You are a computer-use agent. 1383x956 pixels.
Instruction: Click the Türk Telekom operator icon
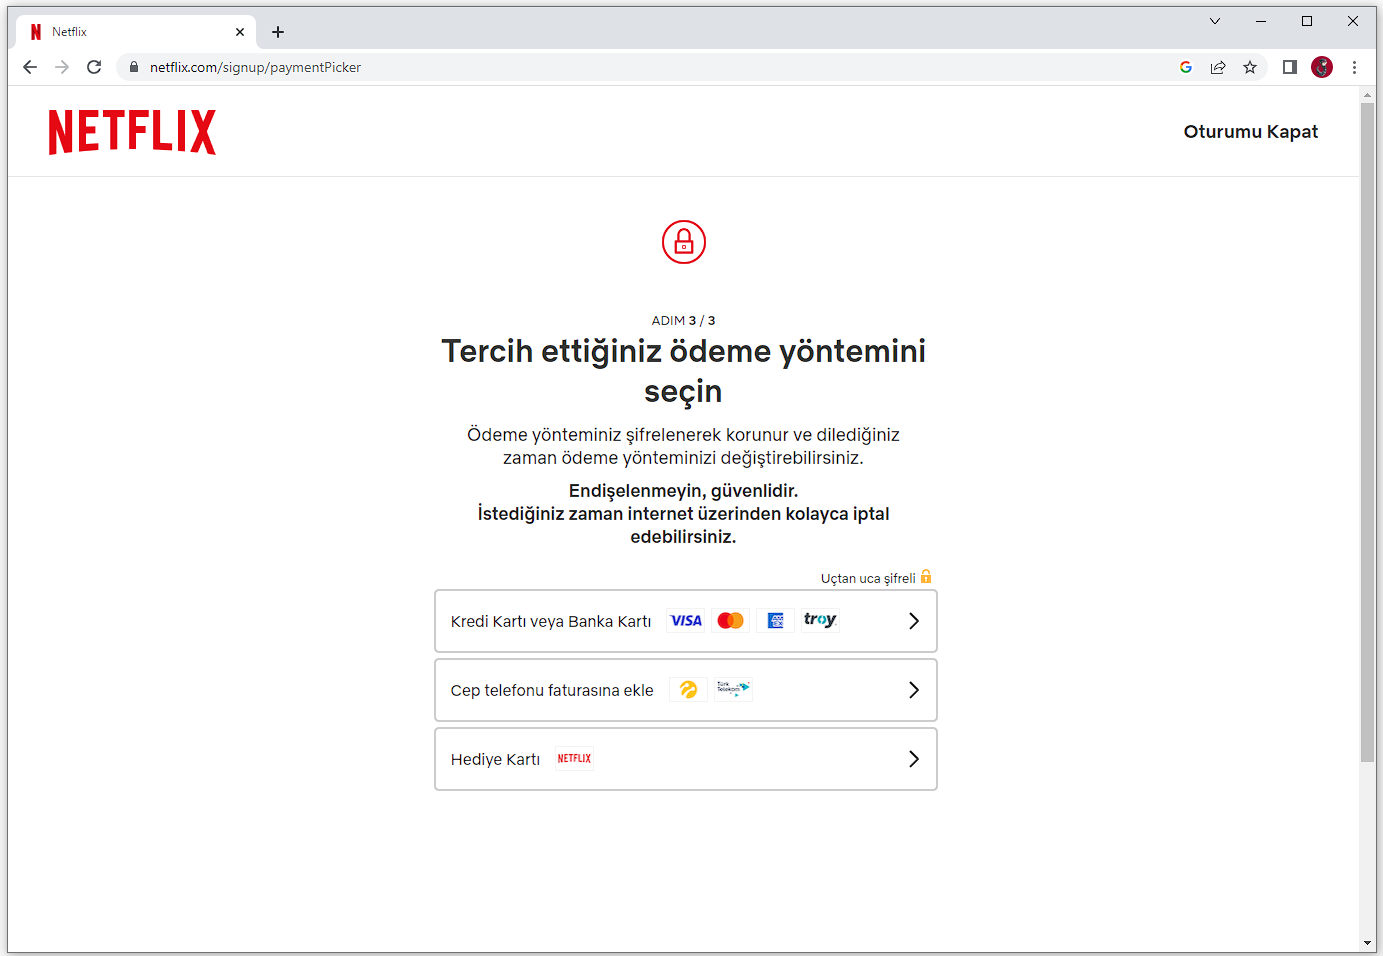pos(732,689)
